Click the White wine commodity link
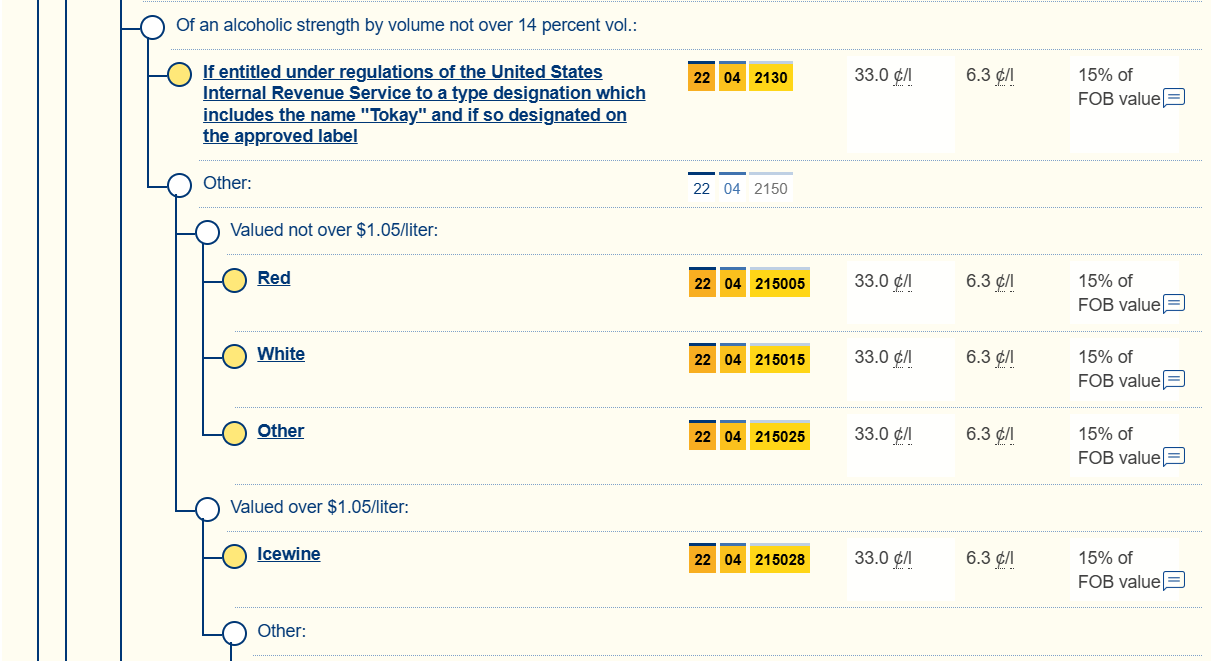 coord(280,354)
